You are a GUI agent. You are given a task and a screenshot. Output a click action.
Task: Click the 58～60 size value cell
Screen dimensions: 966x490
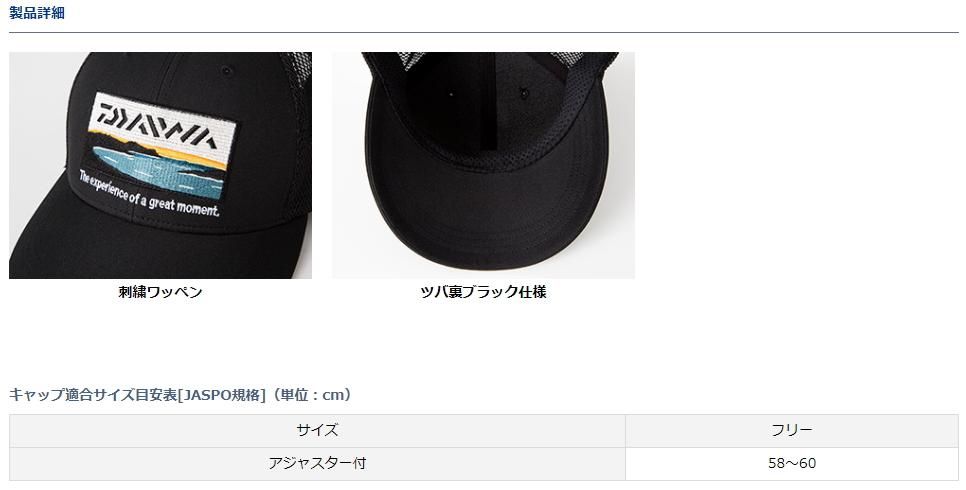click(x=792, y=463)
